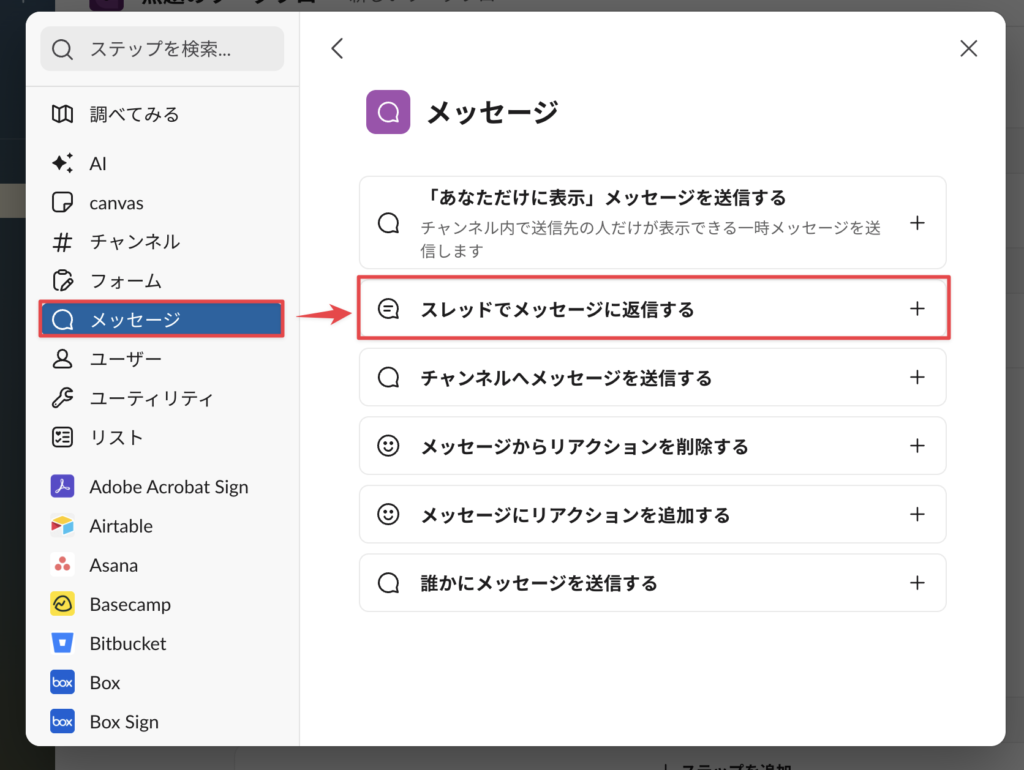Image resolution: width=1024 pixels, height=770 pixels.
Task: Go back using the left chevron
Action: [337, 48]
